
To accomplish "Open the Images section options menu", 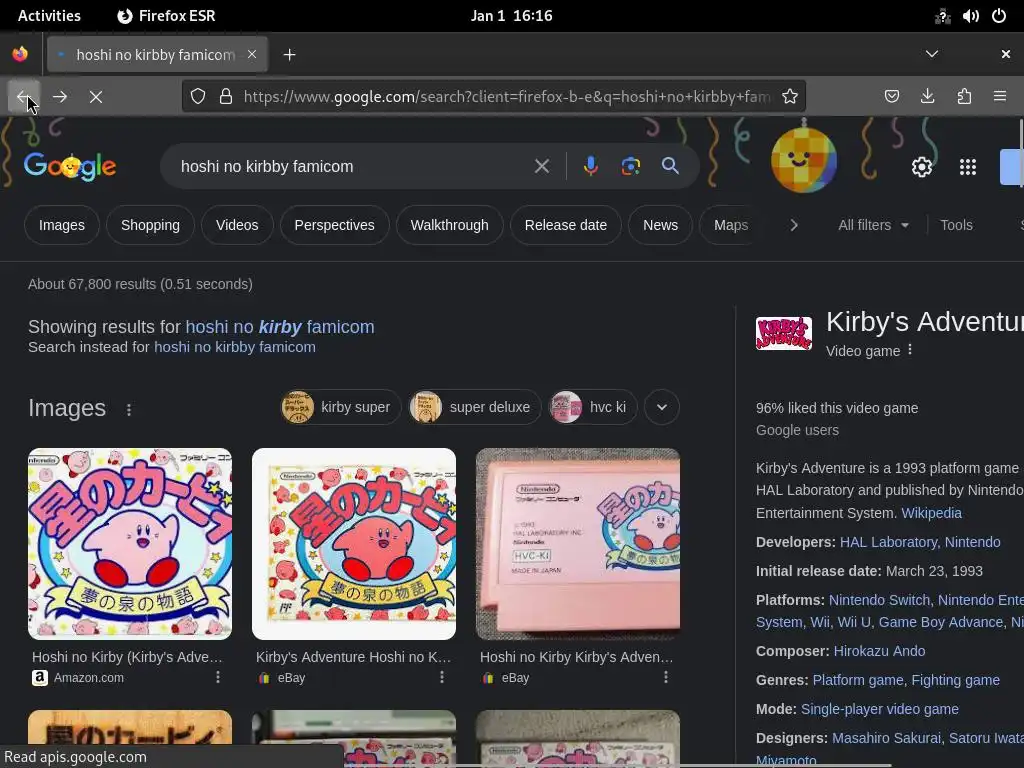I will tap(129, 409).
